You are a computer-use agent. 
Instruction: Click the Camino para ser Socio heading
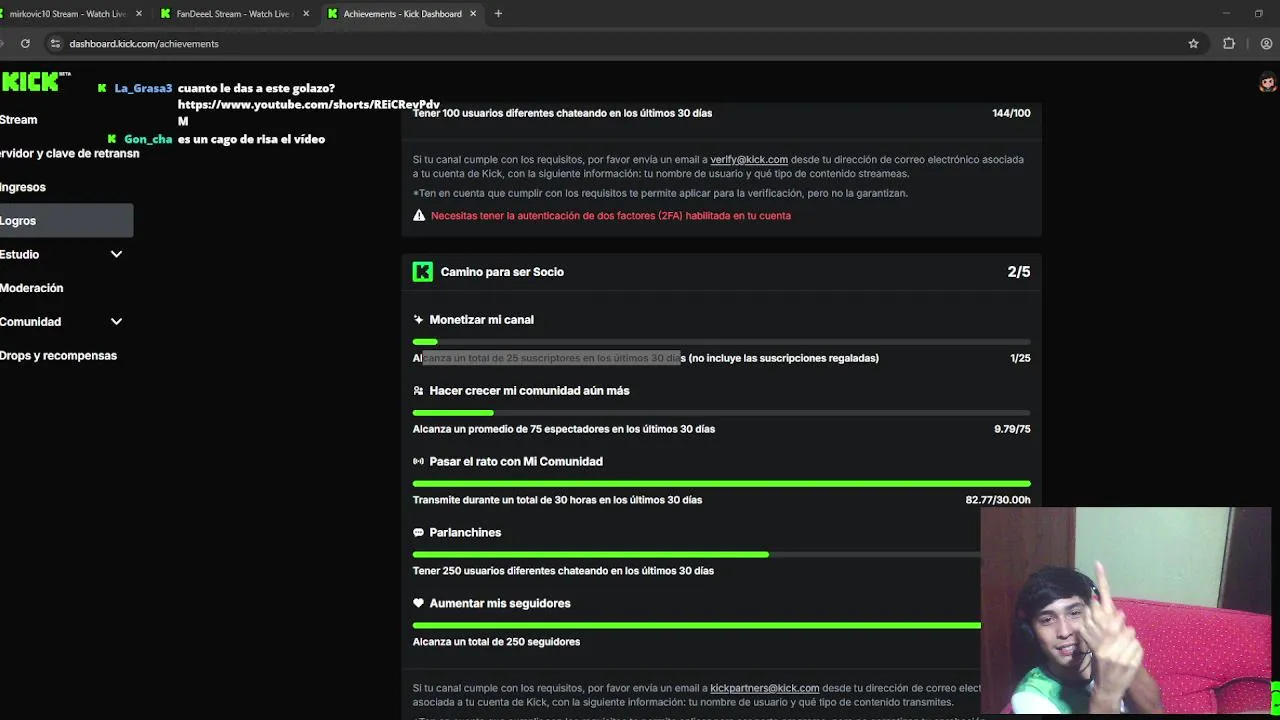pos(502,272)
